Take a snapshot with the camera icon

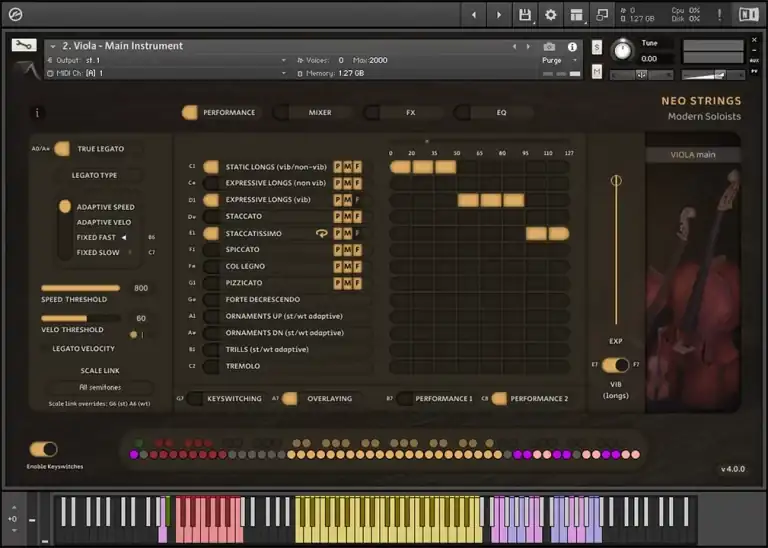point(549,47)
